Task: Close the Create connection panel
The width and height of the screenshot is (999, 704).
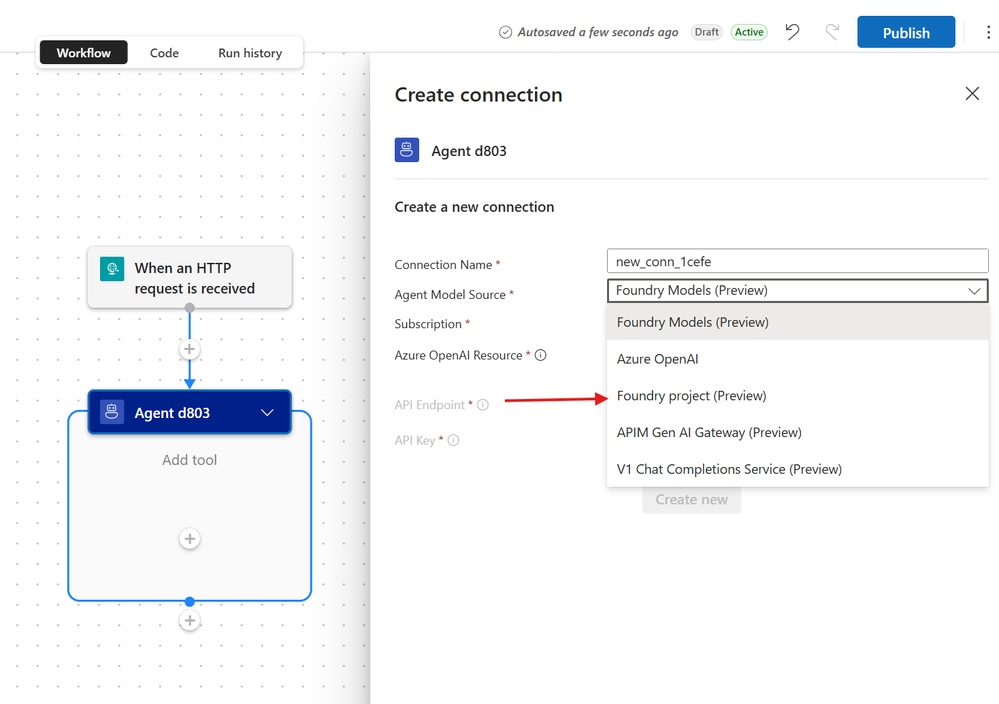Action: [972, 94]
